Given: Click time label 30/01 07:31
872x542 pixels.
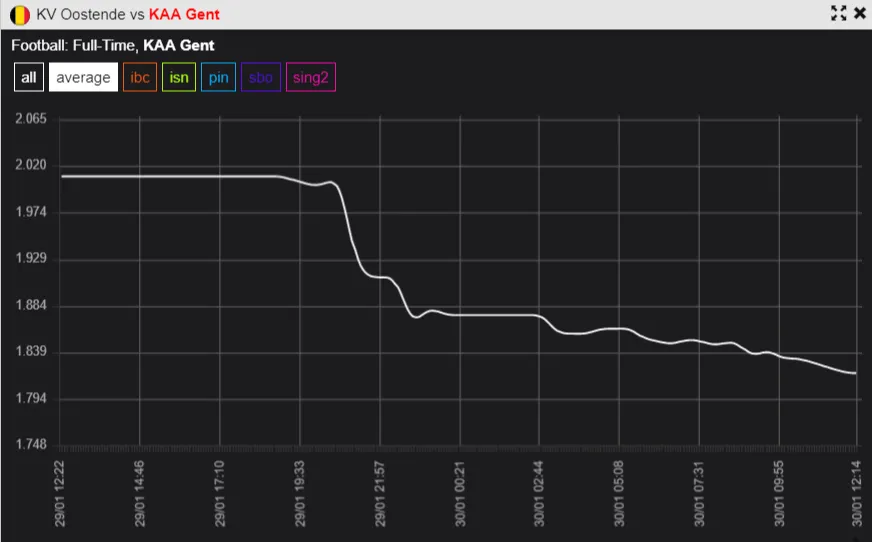Looking at the screenshot, I should click(x=699, y=494).
